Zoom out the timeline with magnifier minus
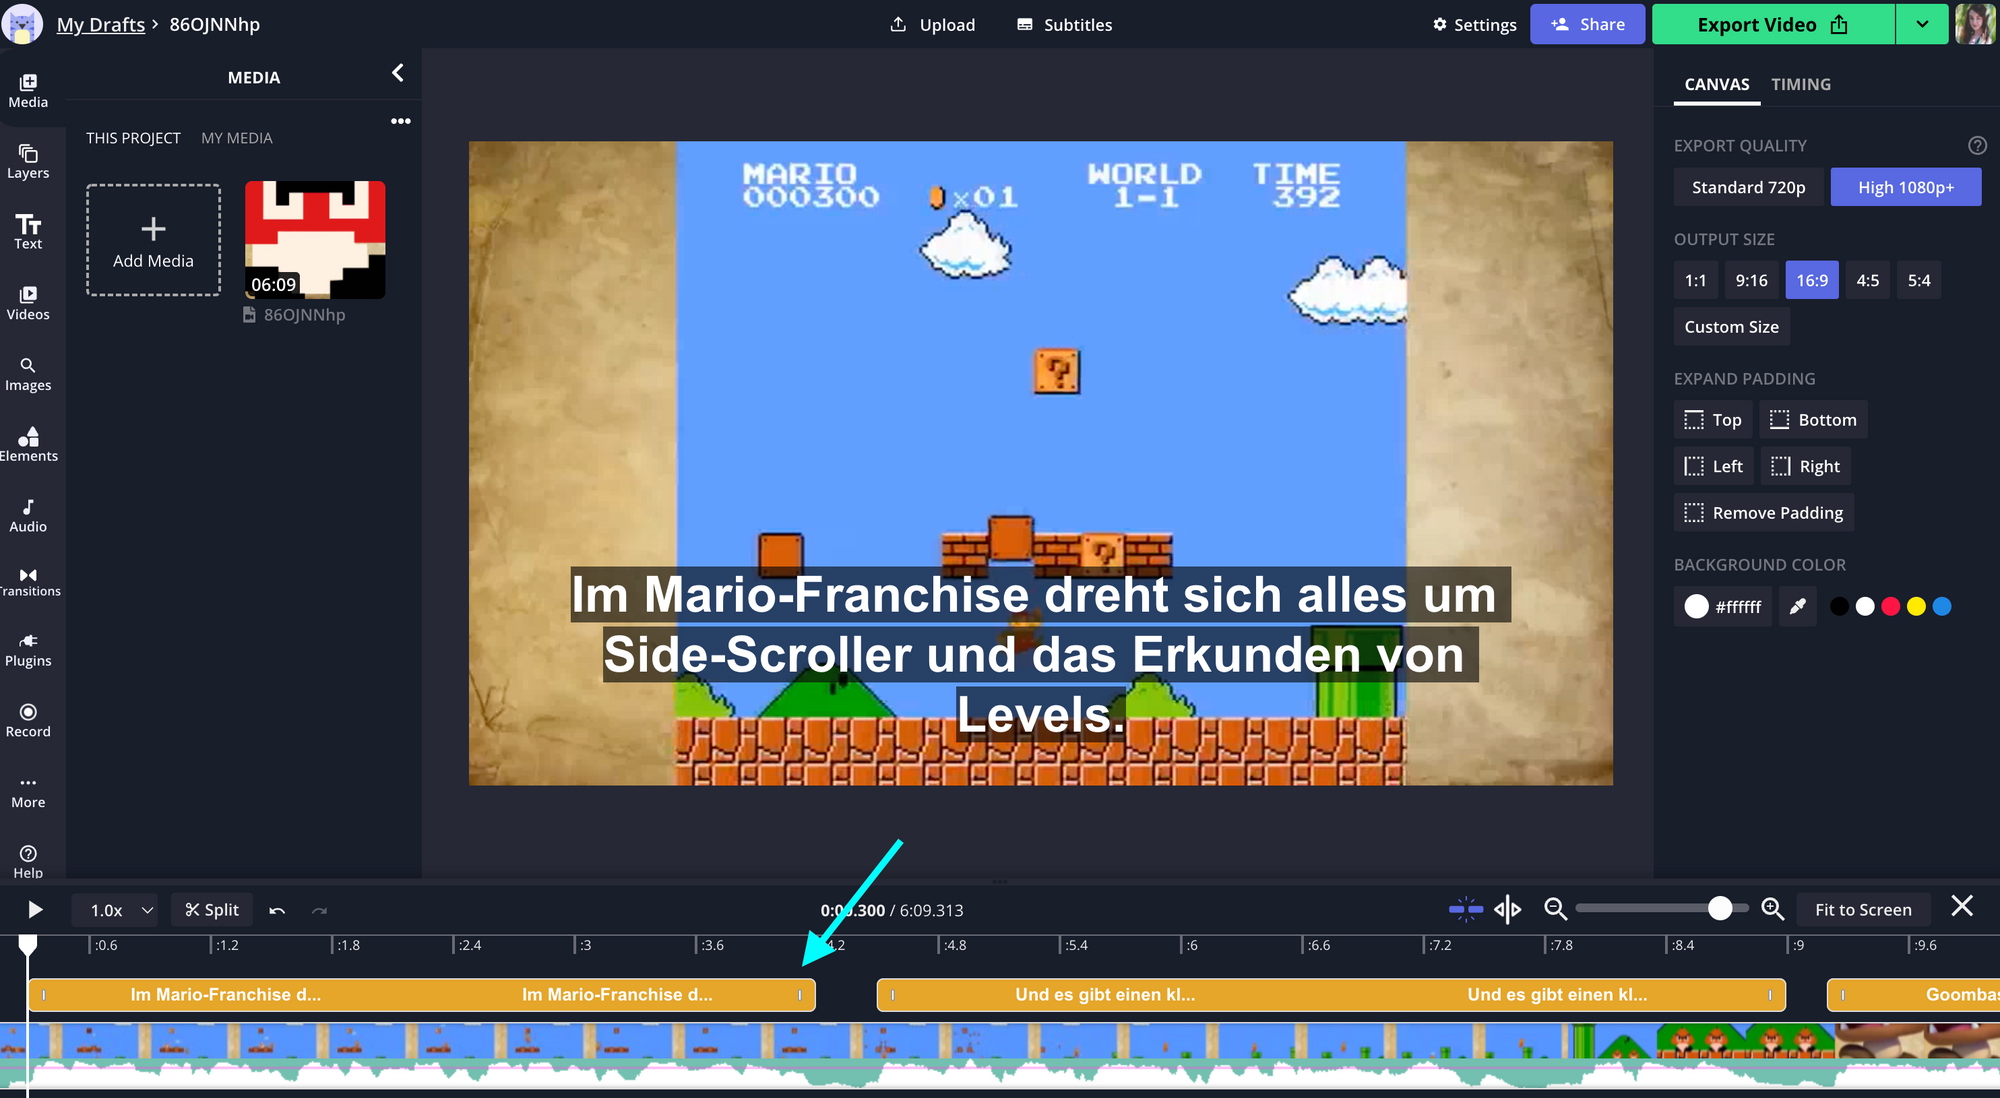2000x1098 pixels. (1554, 908)
